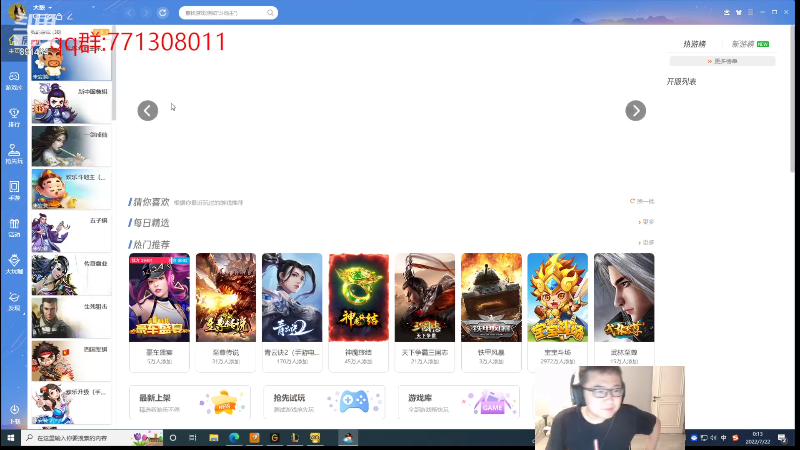Open the 游戏库 card

(x=459, y=402)
